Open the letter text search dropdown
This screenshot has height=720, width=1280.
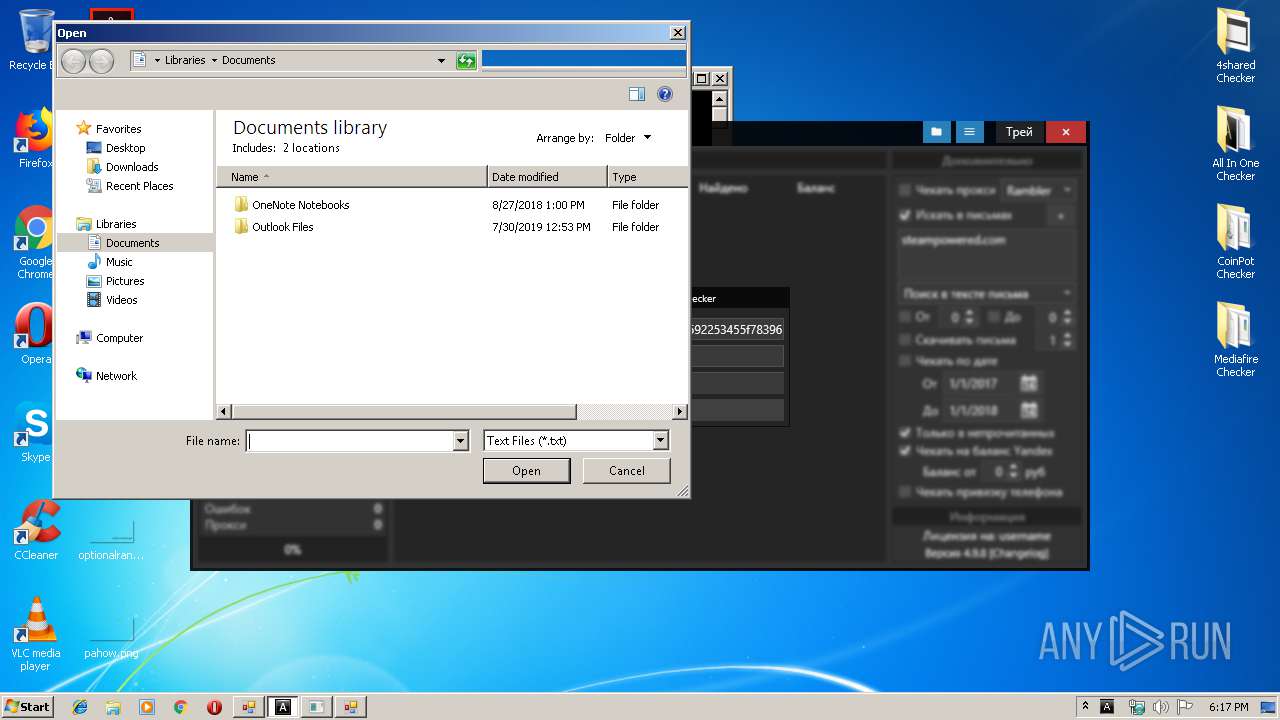pyautogui.click(x=986, y=294)
